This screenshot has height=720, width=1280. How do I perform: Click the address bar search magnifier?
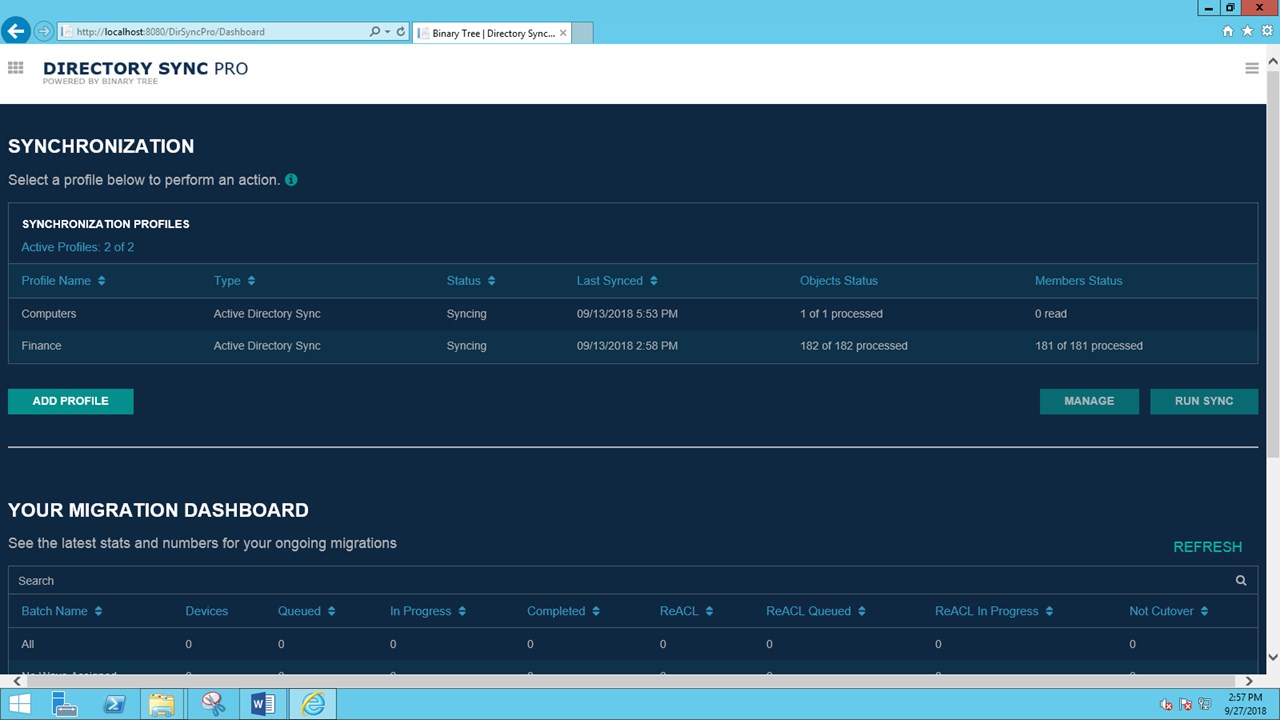point(375,32)
